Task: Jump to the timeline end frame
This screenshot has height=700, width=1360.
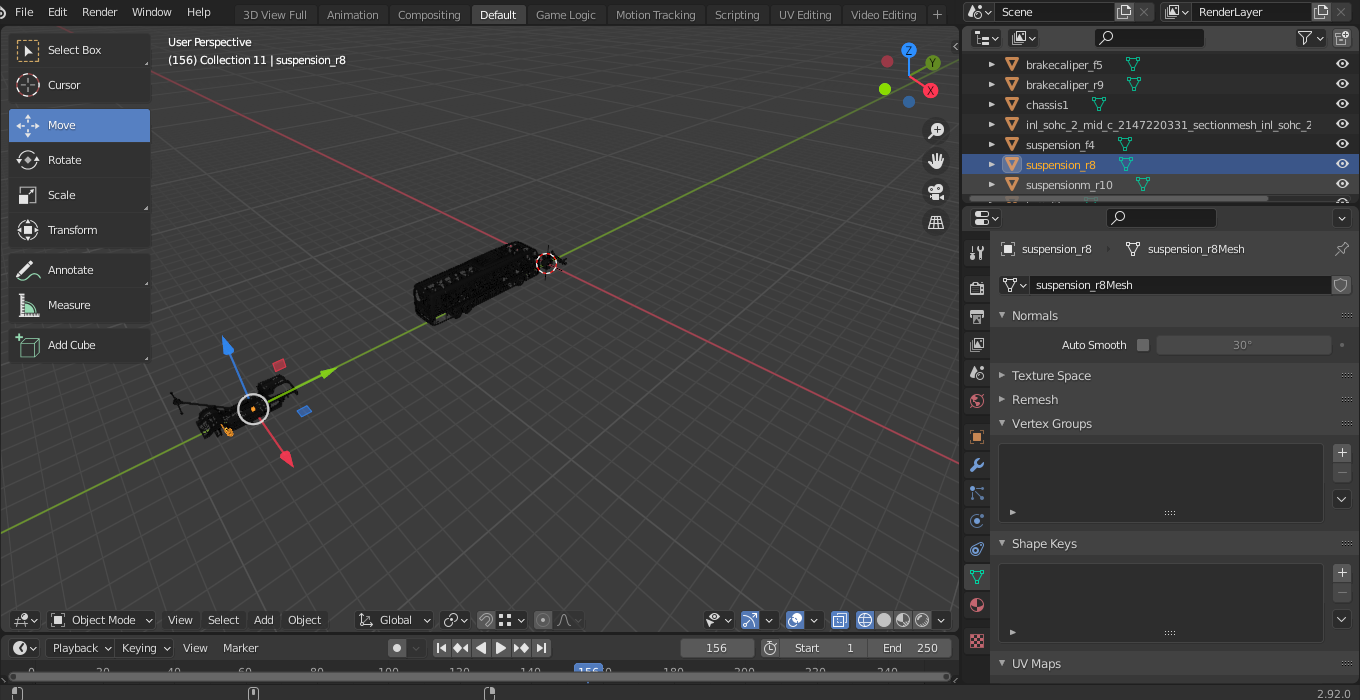Action: coord(541,648)
